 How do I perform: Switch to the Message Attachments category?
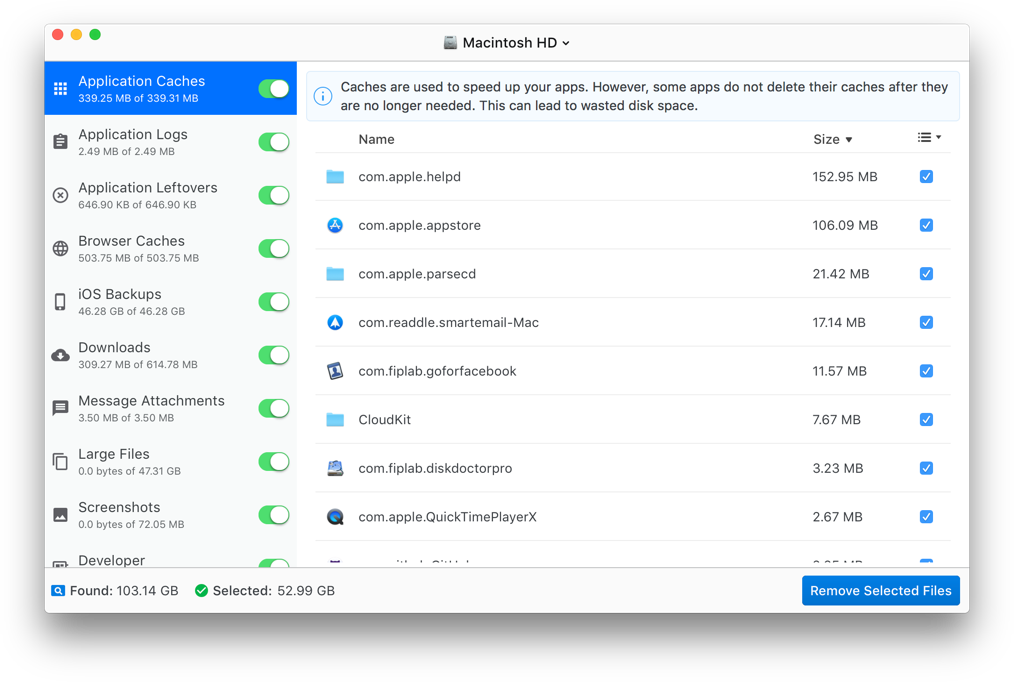coord(171,408)
